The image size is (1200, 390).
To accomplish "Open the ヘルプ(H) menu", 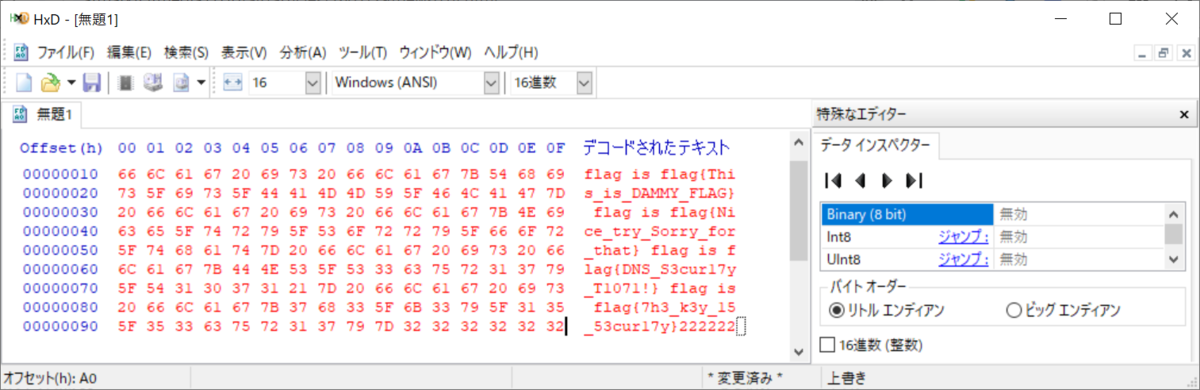I will pos(510,53).
